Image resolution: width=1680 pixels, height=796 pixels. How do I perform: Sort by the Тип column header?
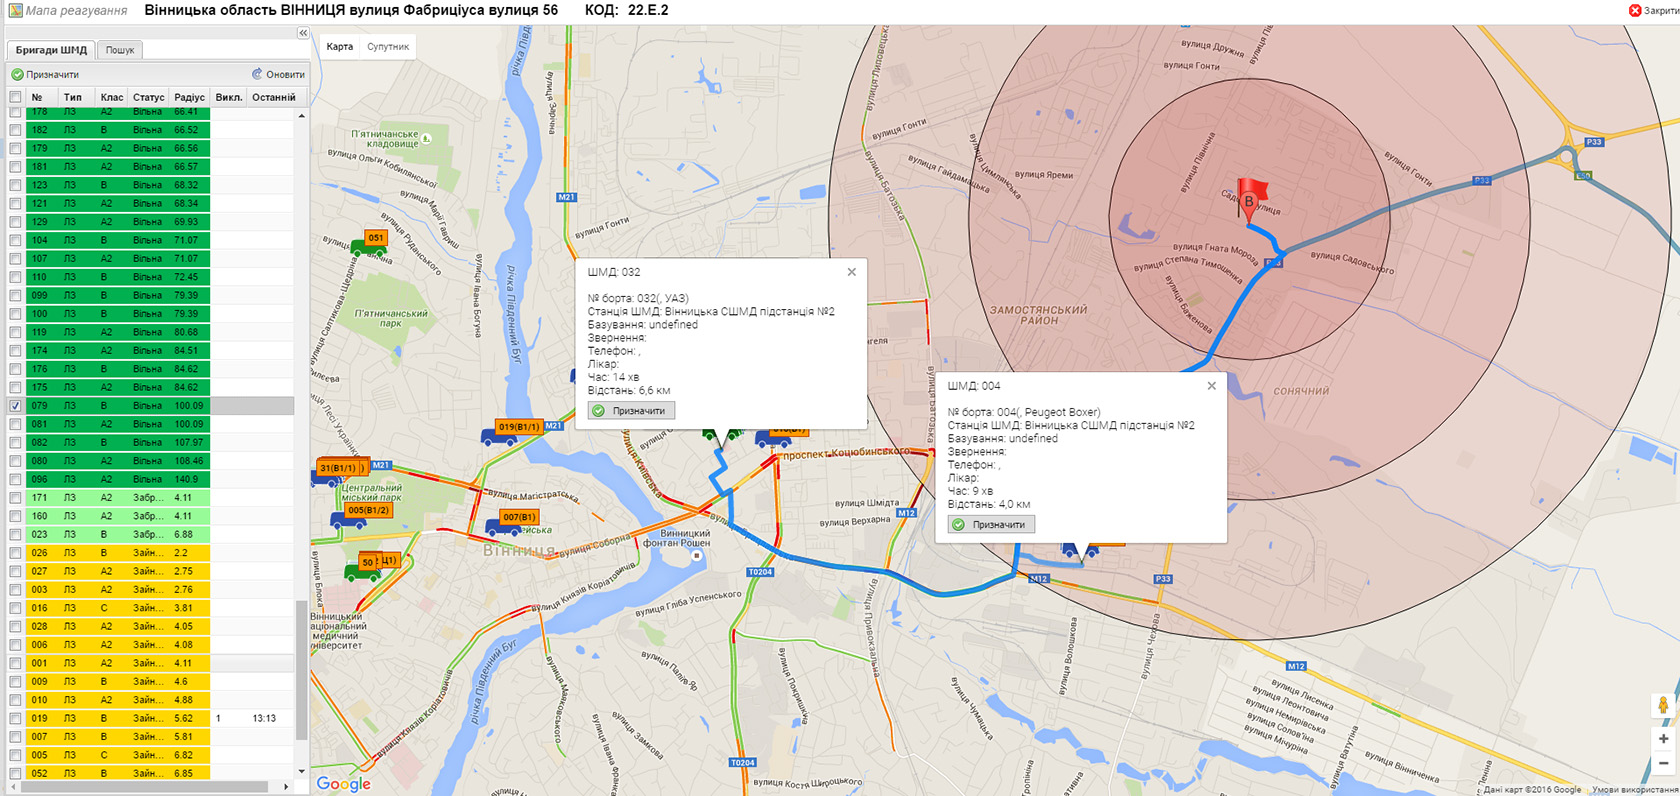coord(74,97)
